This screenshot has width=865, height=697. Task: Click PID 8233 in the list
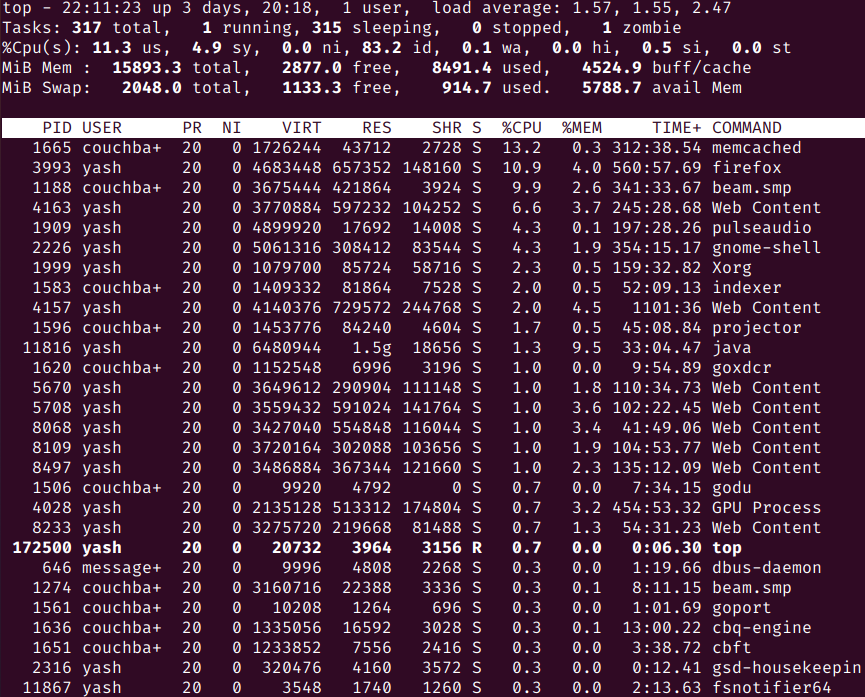pyautogui.click(x=52, y=528)
